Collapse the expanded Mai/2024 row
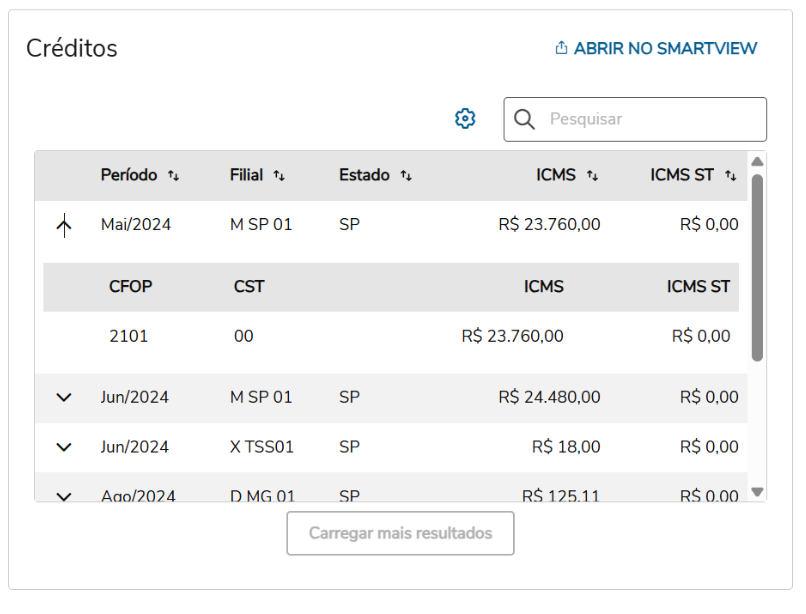The image size is (806, 614). [x=64, y=226]
